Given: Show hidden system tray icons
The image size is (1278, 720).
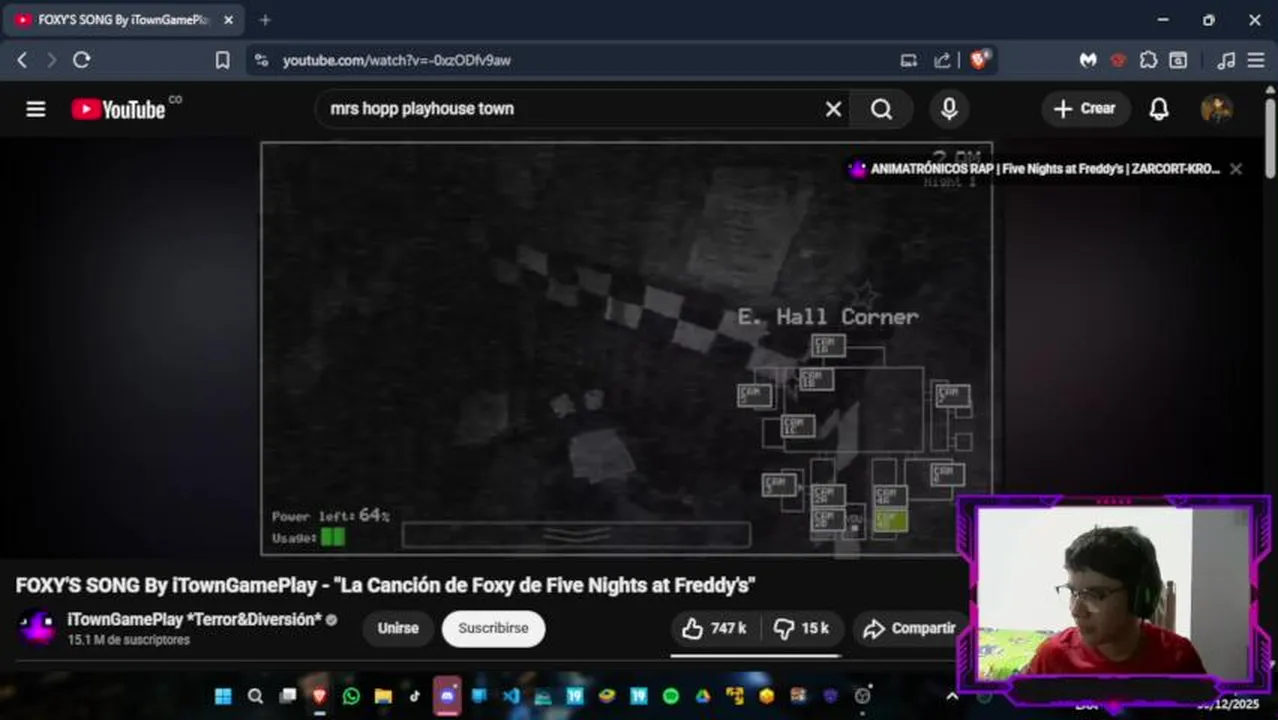Looking at the screenshot, I should (951, 697).
